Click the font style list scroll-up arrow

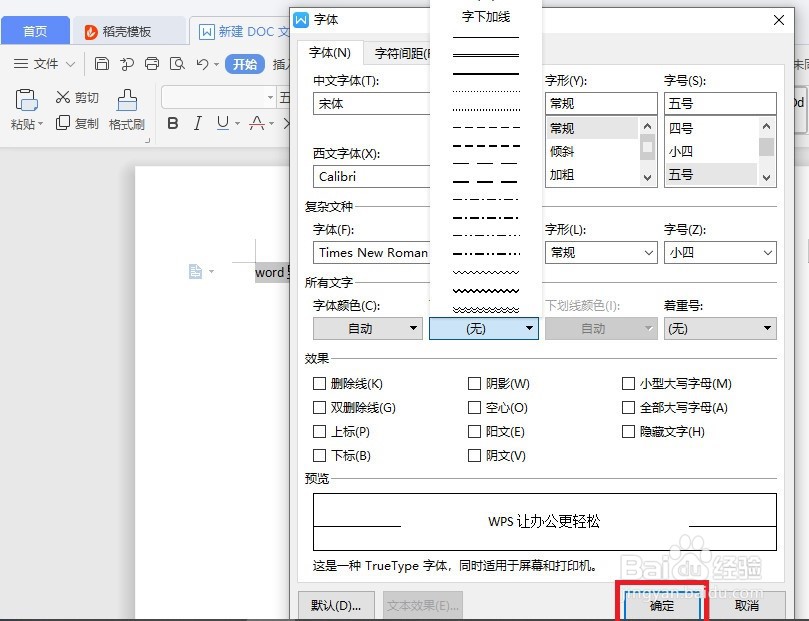[648, 126]
